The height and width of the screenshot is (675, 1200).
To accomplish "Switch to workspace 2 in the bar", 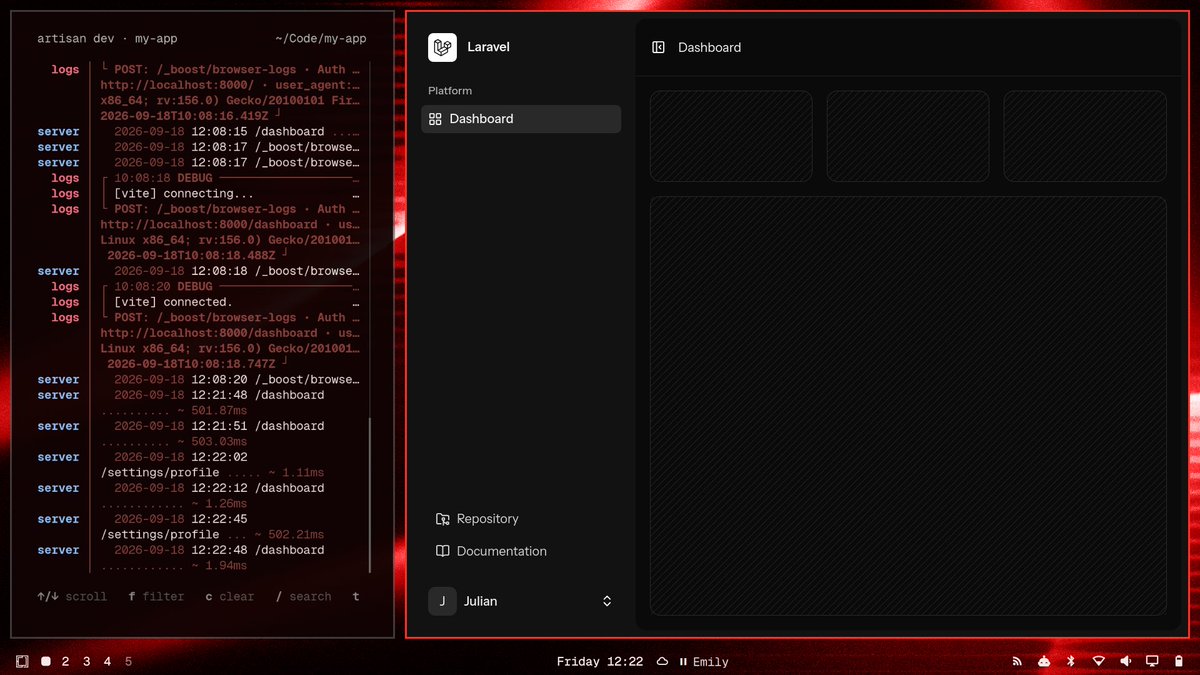I will (x=66, y=661).
